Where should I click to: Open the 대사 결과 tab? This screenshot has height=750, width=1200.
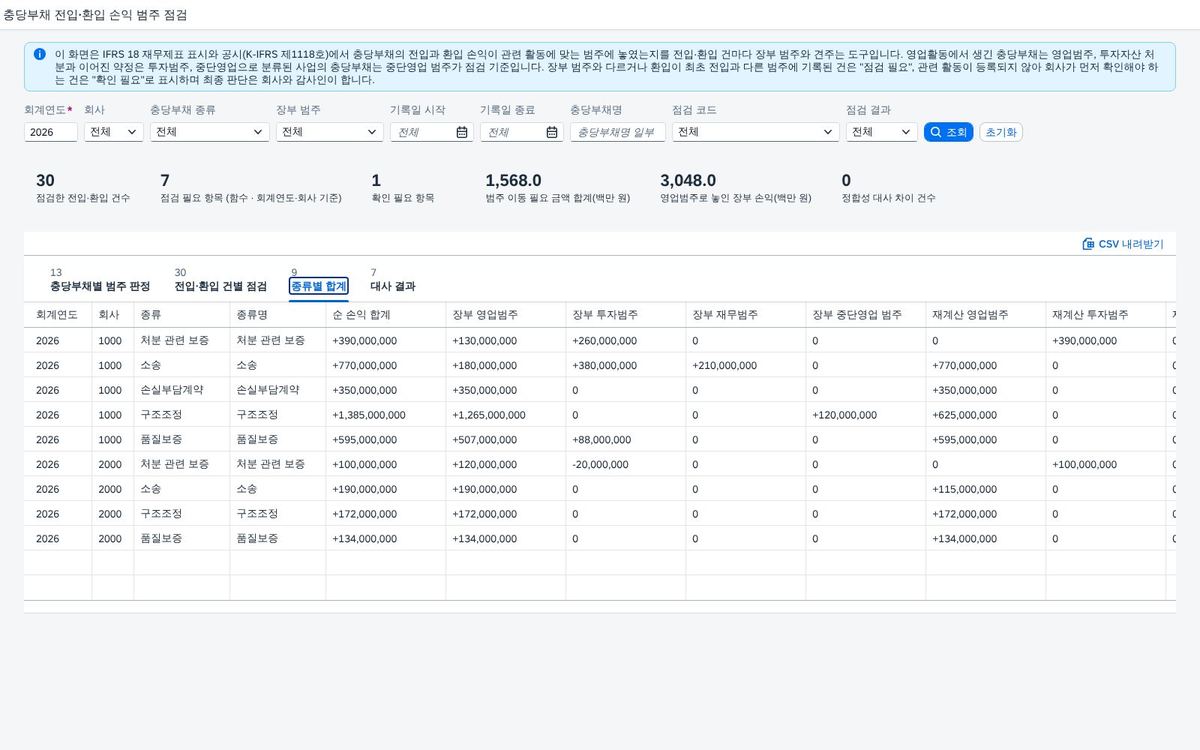coord(393,286)
